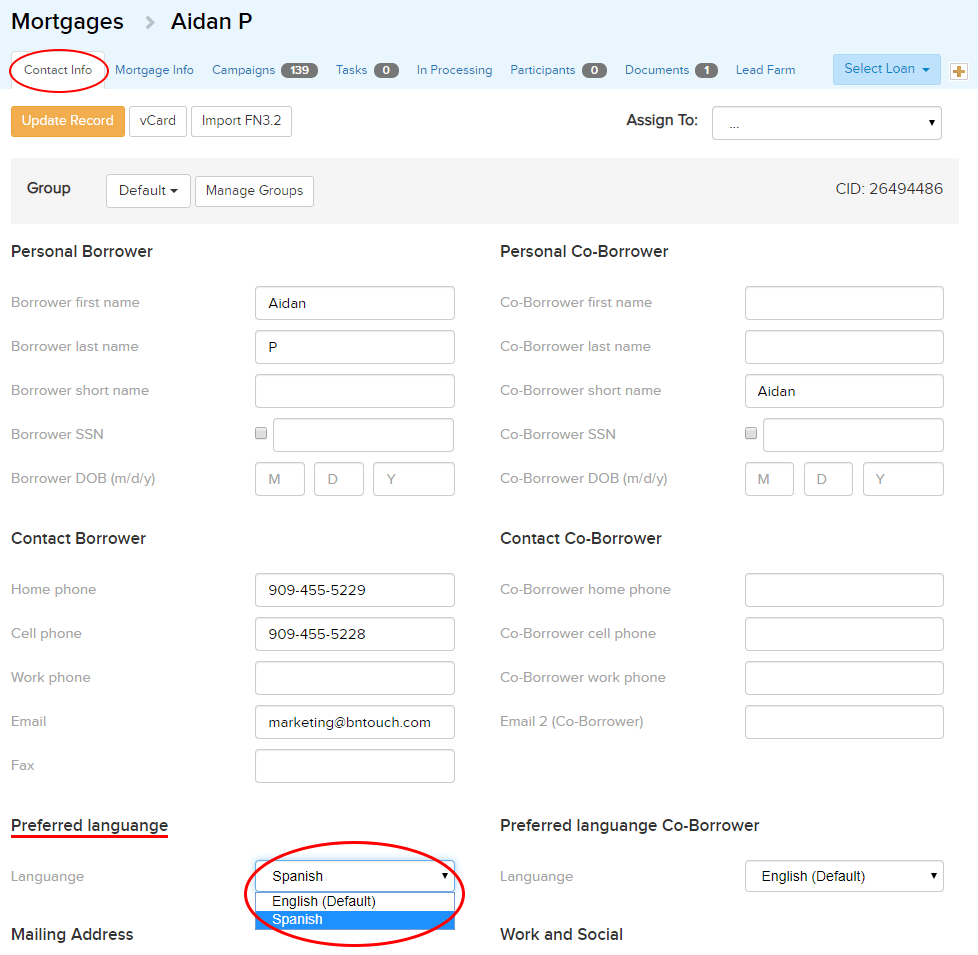Choose Spanish in the language list

(x=354, y=920)
